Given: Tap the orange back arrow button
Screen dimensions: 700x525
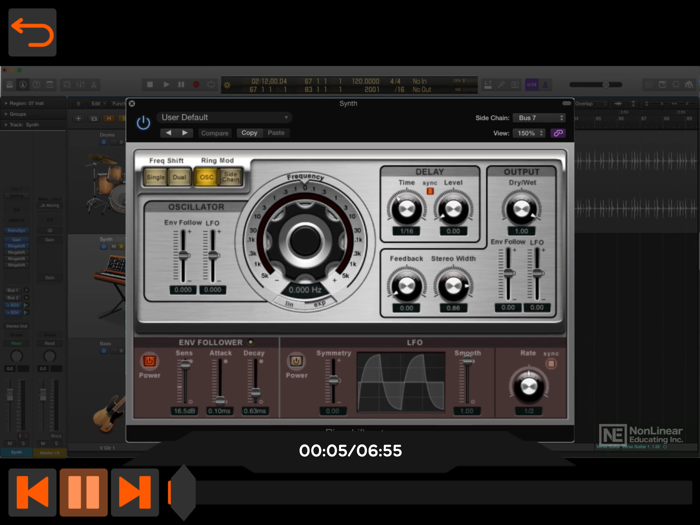Looking at the screenshot, I should pyautogui.click(x=32, y=32).
